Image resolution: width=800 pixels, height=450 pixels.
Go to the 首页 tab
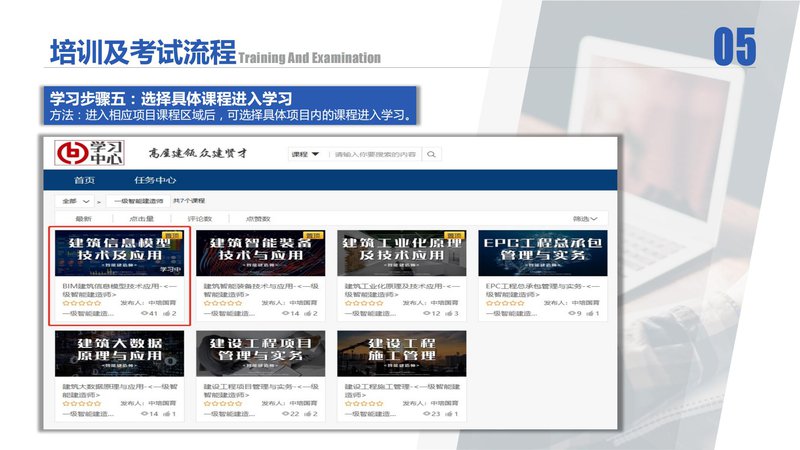click(84, 180)
